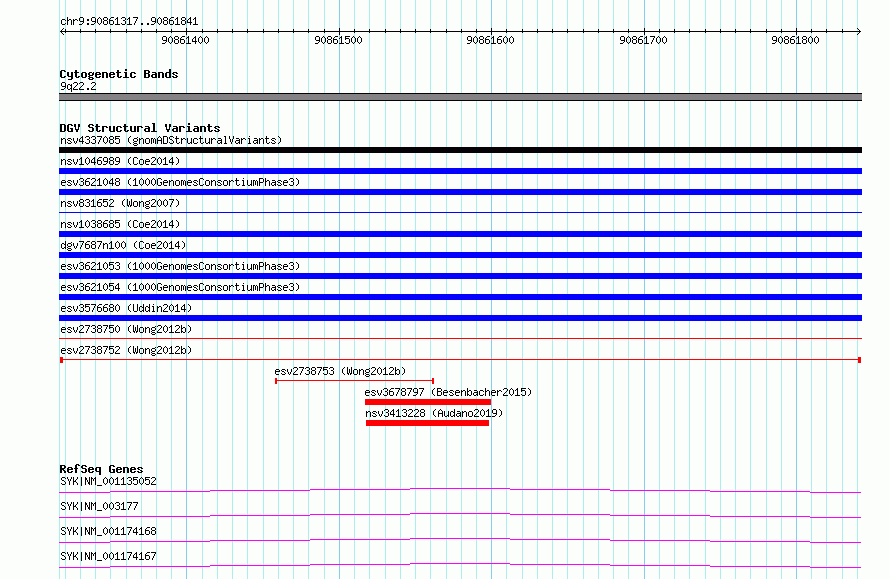Click the nsv1046989 (Coe2014) label
Screen dimensions: 890x579
click(x=120, y=161)
